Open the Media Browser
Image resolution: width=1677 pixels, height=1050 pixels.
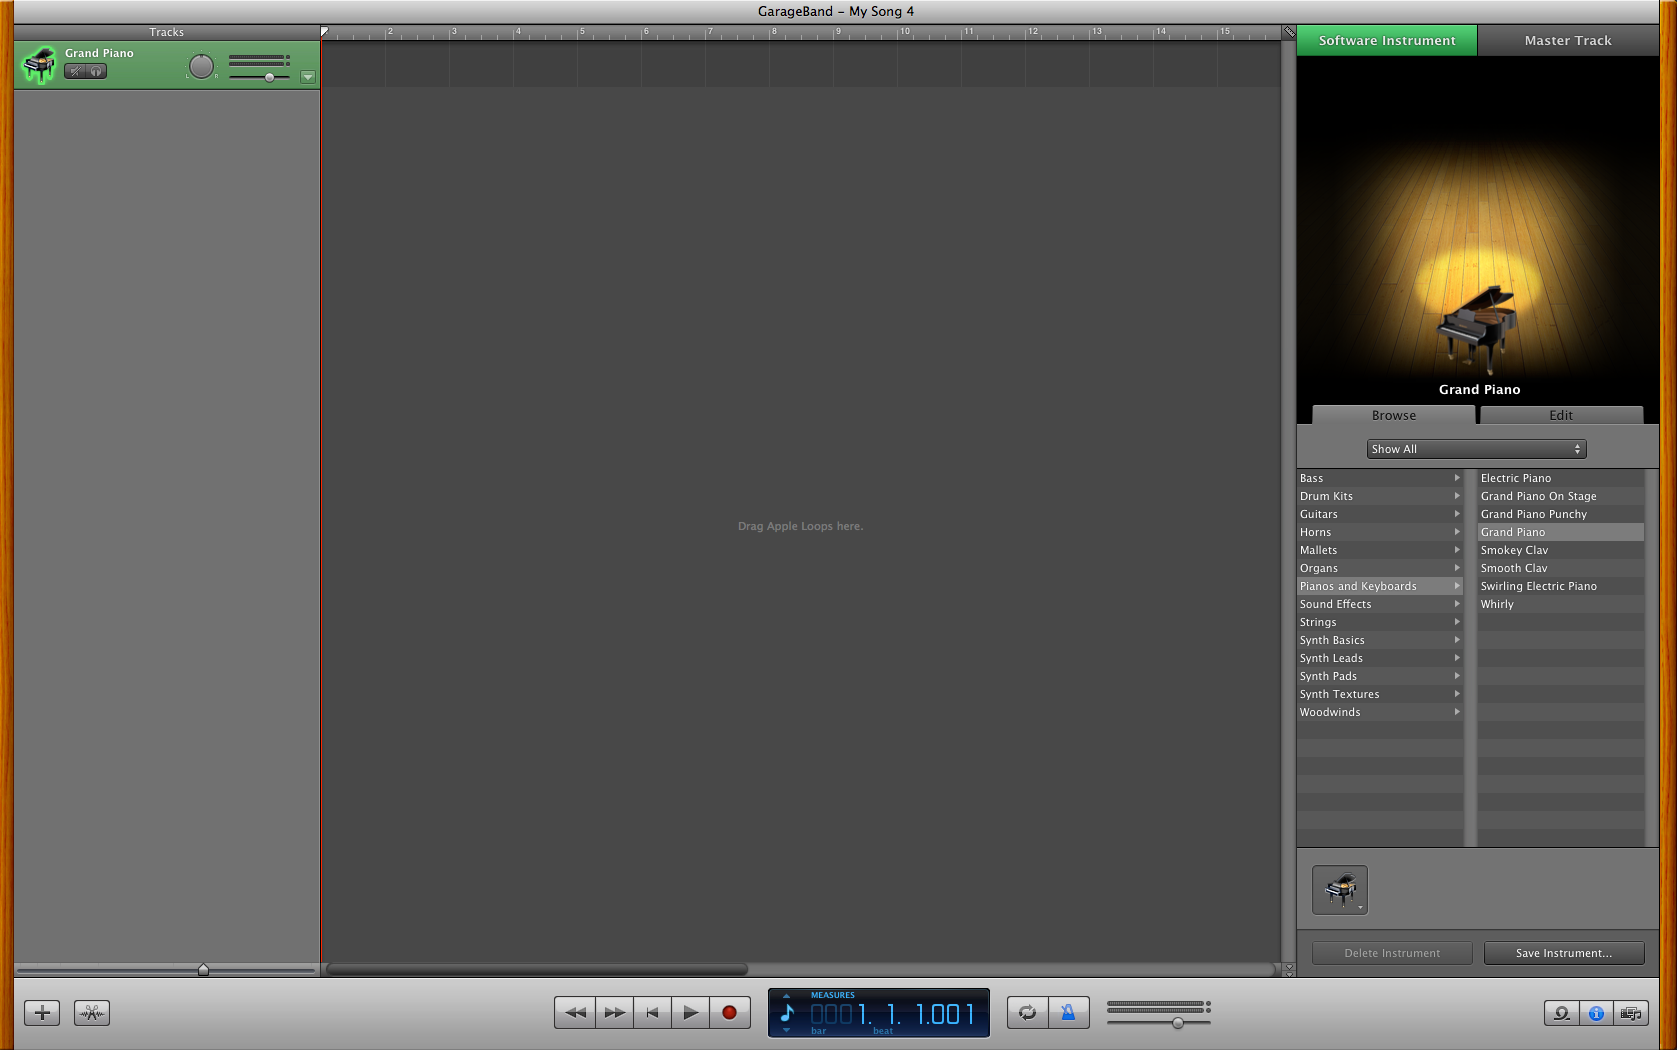point(1631,1013)
